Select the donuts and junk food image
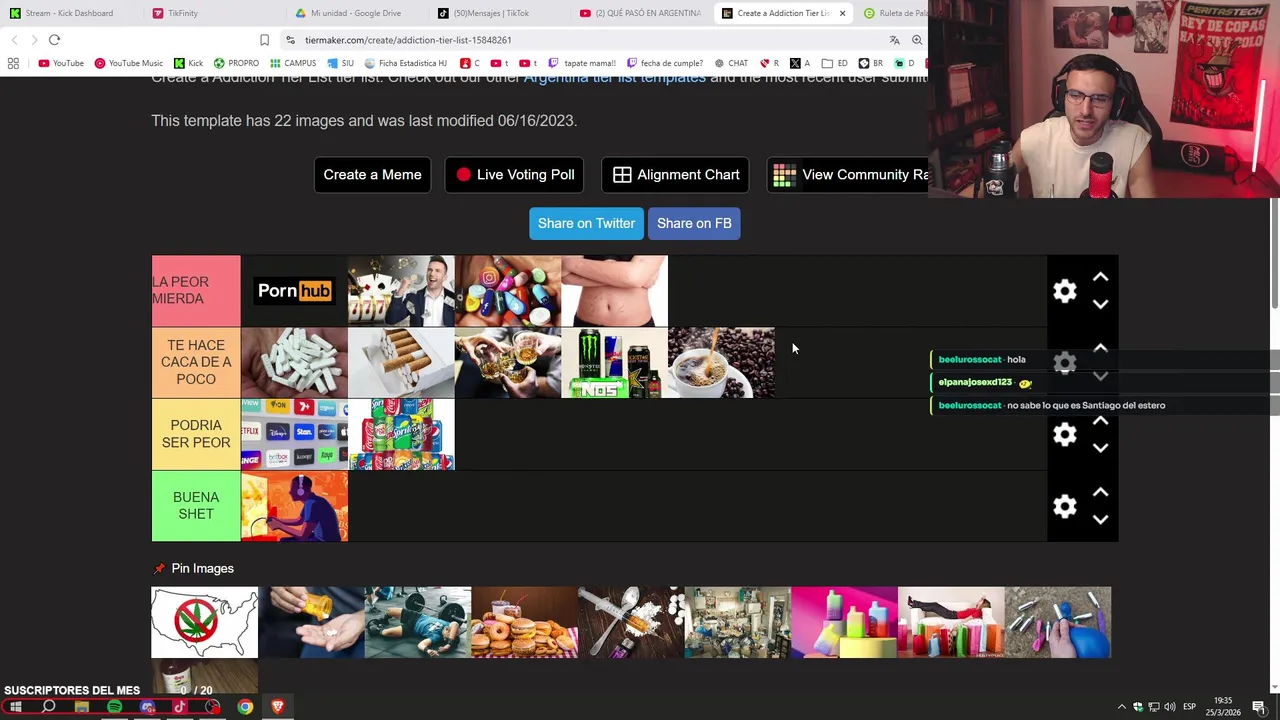Image resolution: width=1280 pixels, height=720 pixels. (525, 622)
